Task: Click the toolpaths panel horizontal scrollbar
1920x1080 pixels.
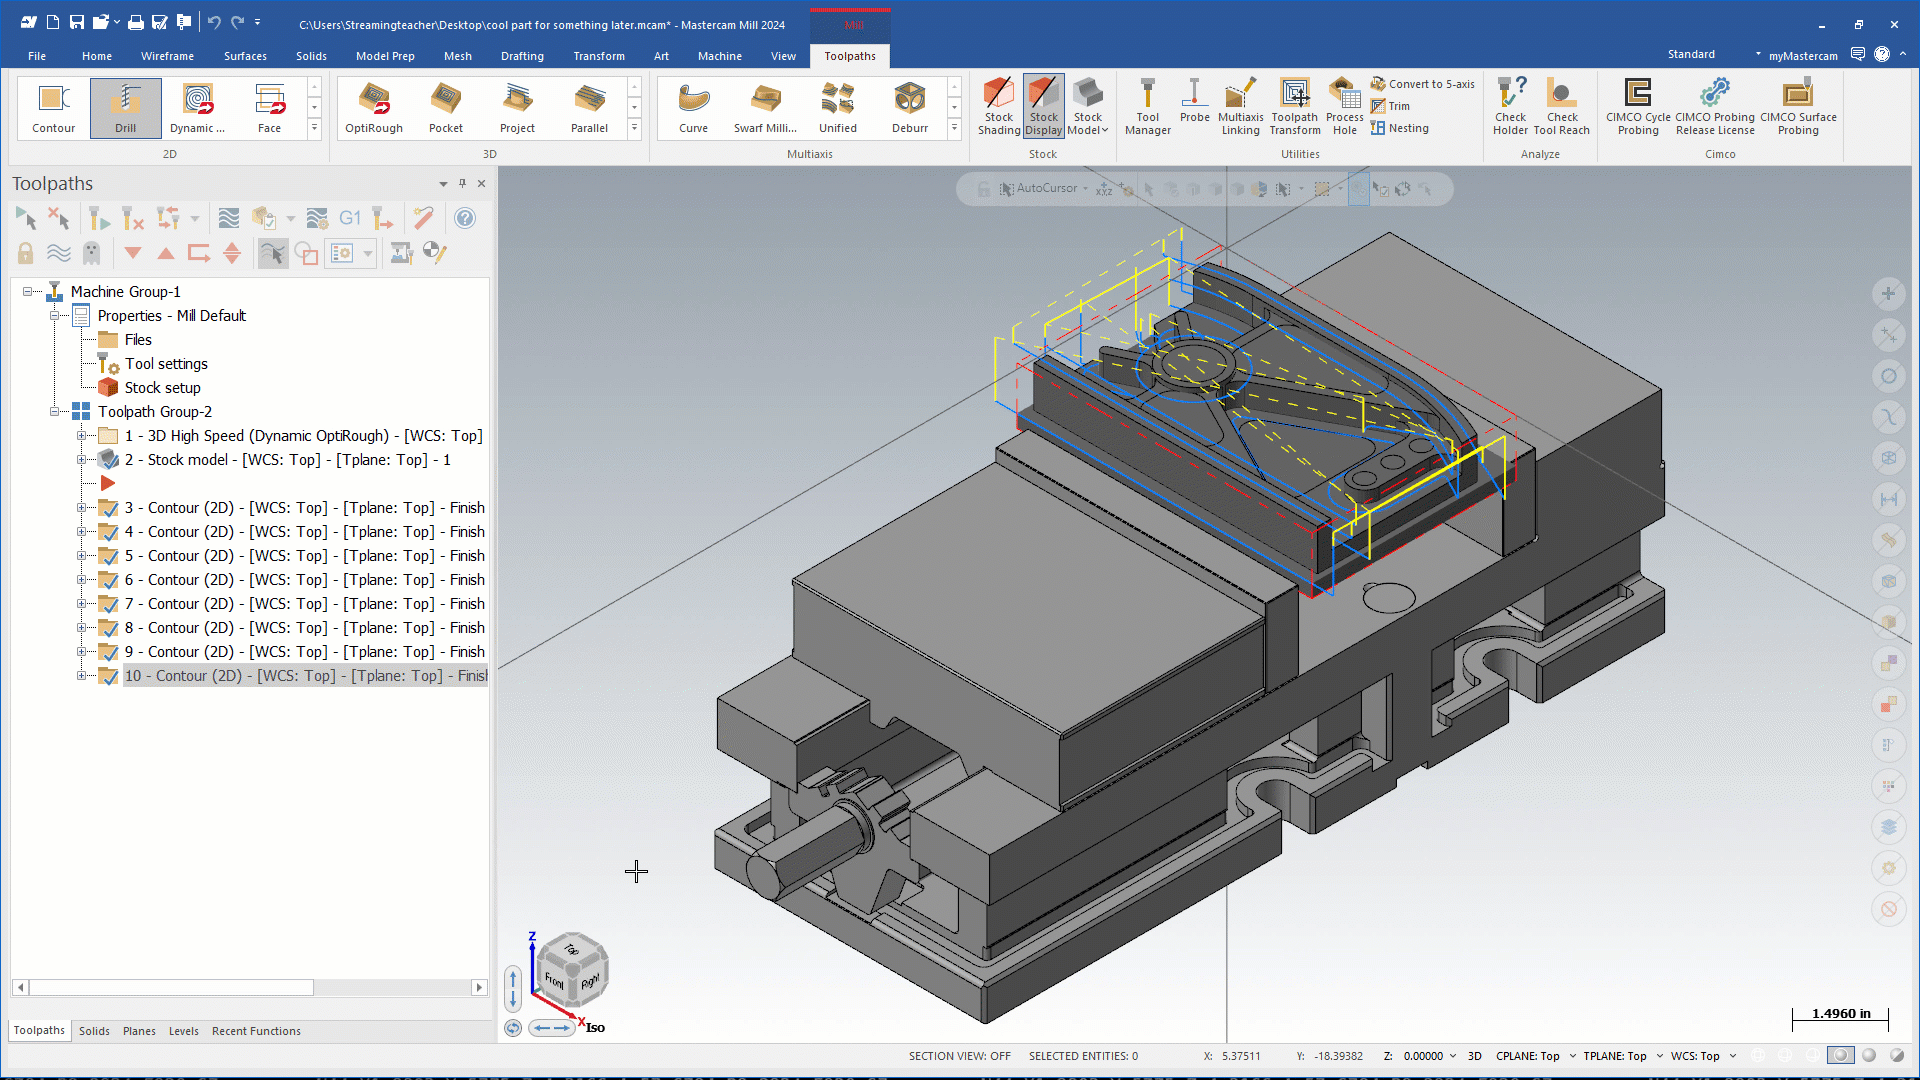Action: point(170,988)
